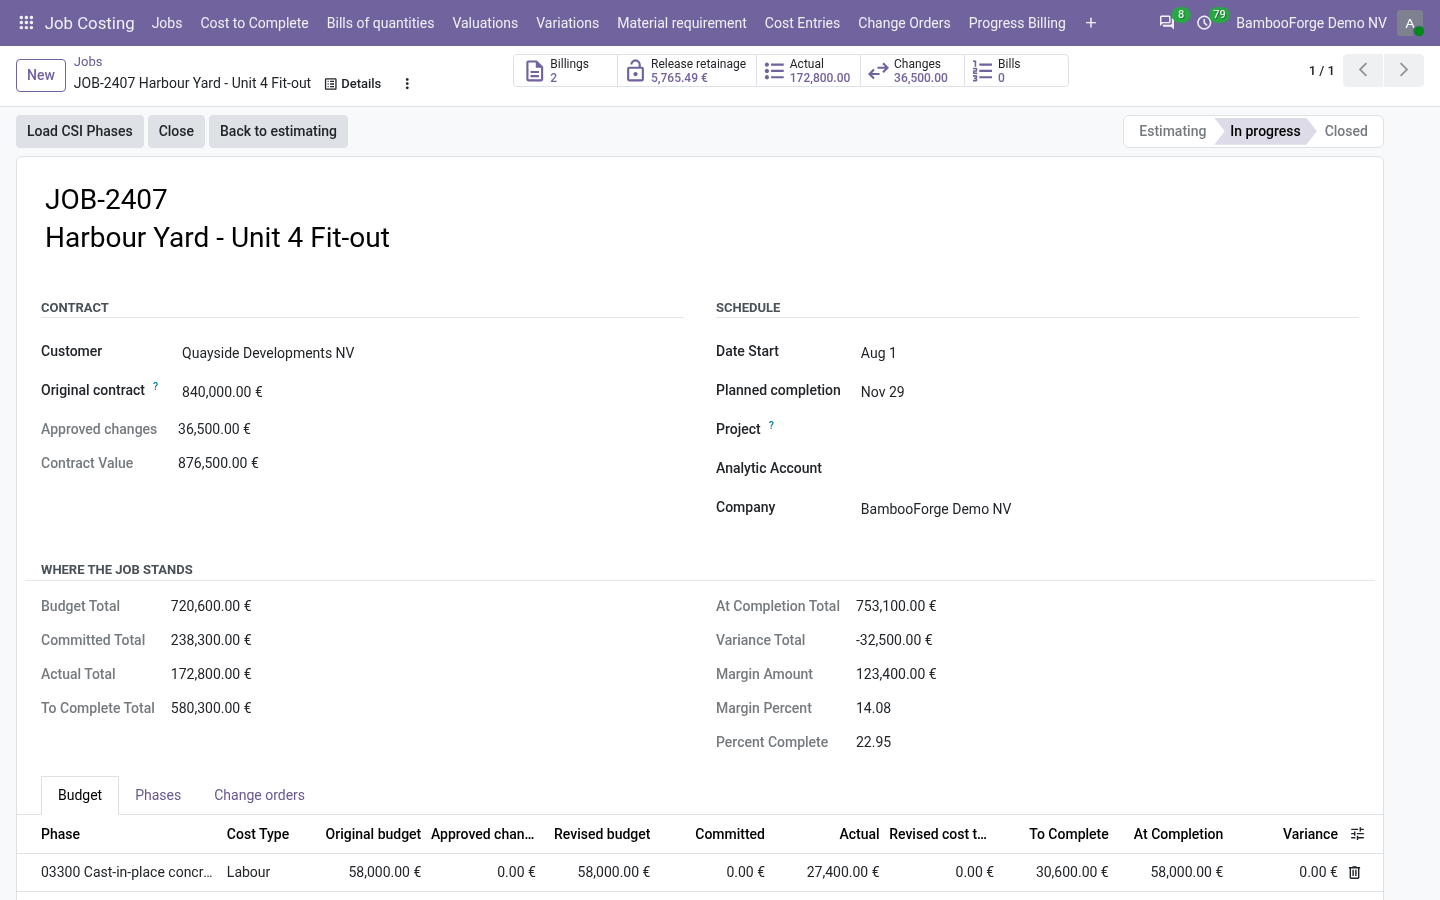Screen dimensions: 1440x900
Task: Open the activities clock icon
Action: (1205, 23)
